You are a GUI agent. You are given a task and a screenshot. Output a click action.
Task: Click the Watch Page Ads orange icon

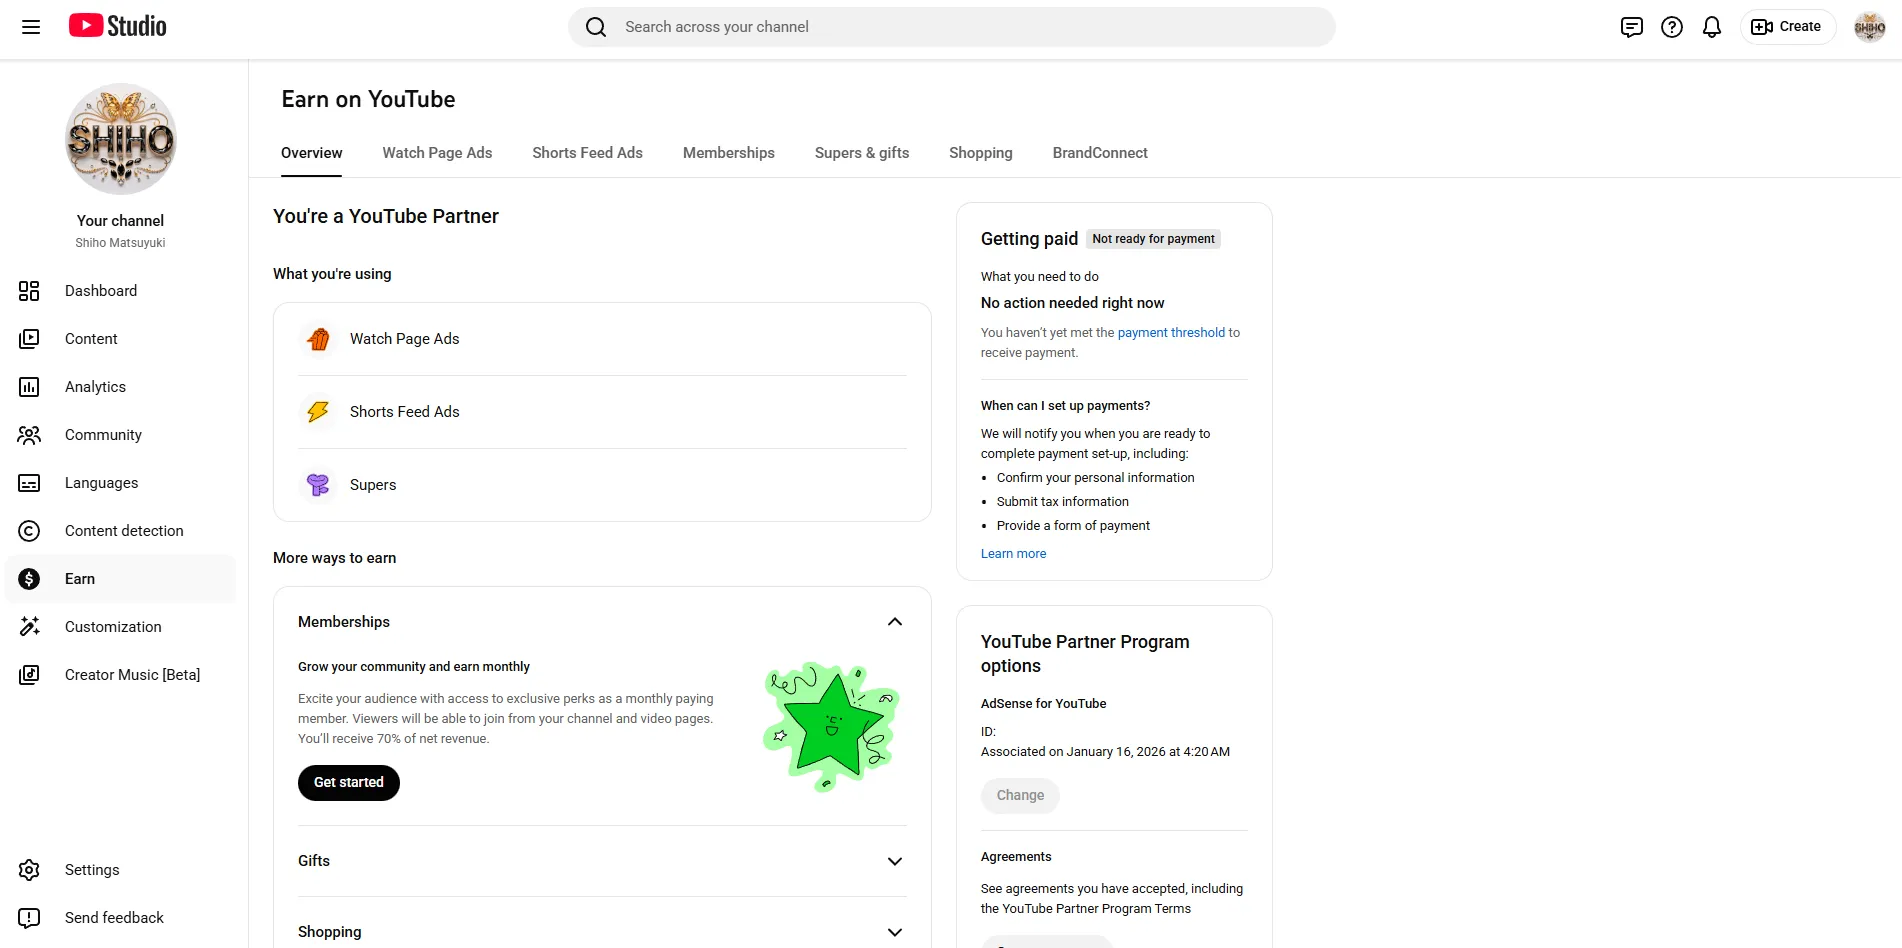pyautogui.click(x=318, y=339)
